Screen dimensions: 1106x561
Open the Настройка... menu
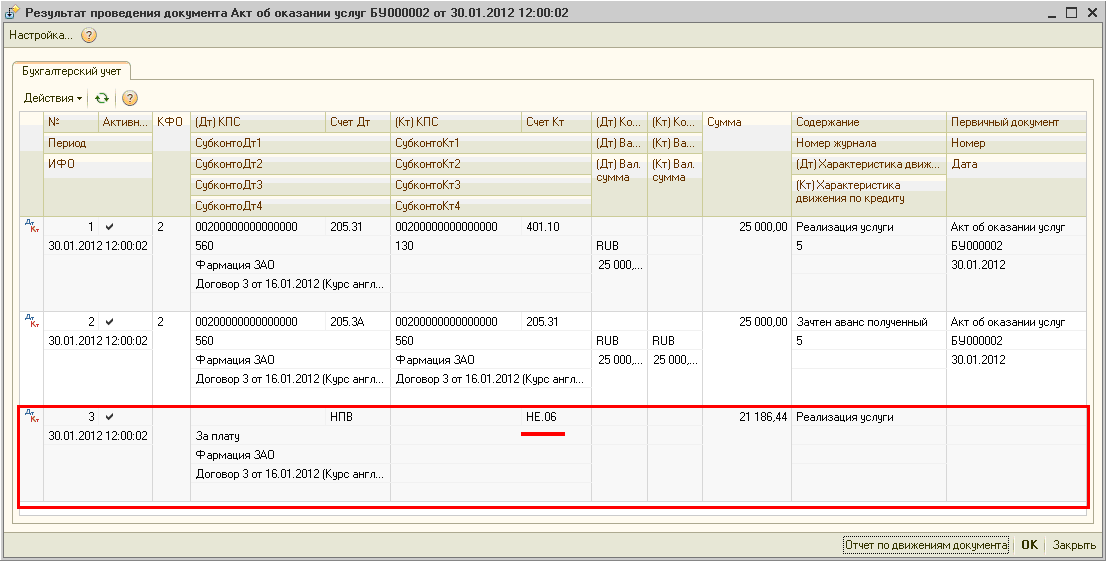point(40,35)
